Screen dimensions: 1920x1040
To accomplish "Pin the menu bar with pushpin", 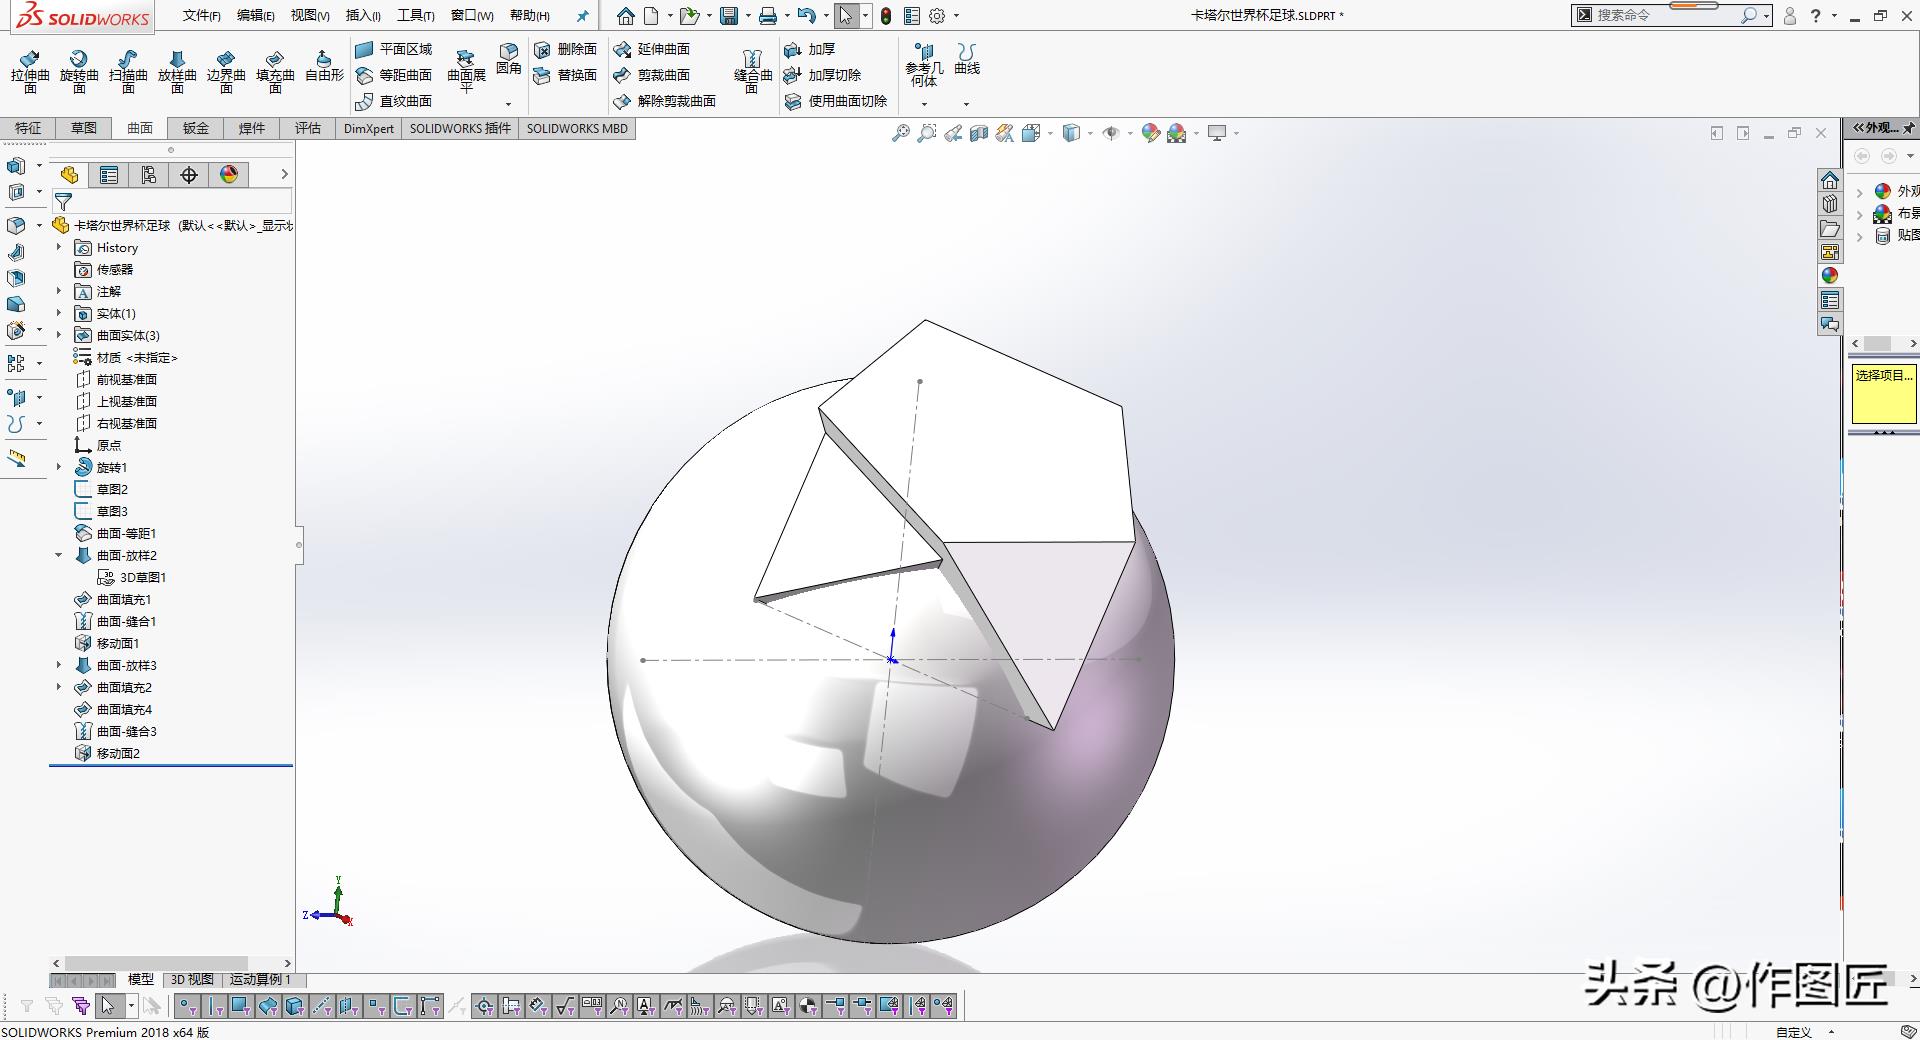I will (x=583, y=16).
